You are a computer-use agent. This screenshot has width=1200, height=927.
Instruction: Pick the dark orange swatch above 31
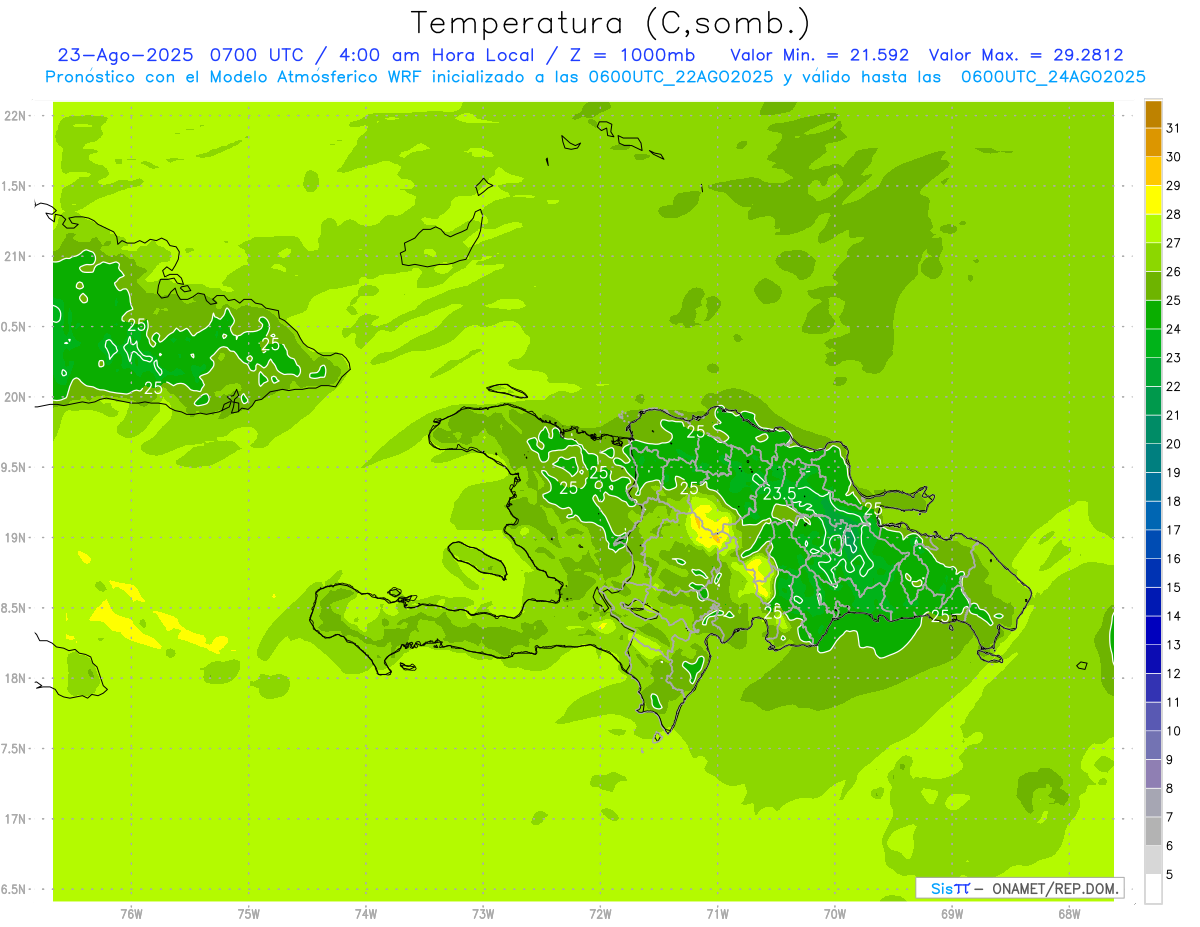click(x=1153, y=114)
